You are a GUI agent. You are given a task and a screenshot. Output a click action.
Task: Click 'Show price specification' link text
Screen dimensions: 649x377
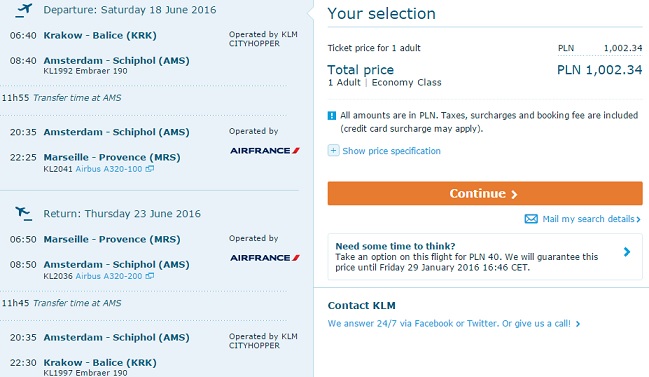point(391,151)
